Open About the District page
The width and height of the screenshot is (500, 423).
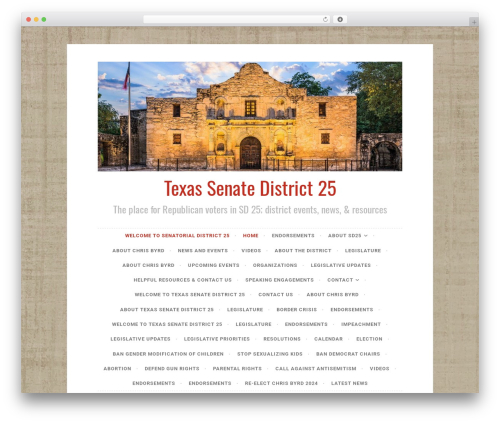[303, 250]
